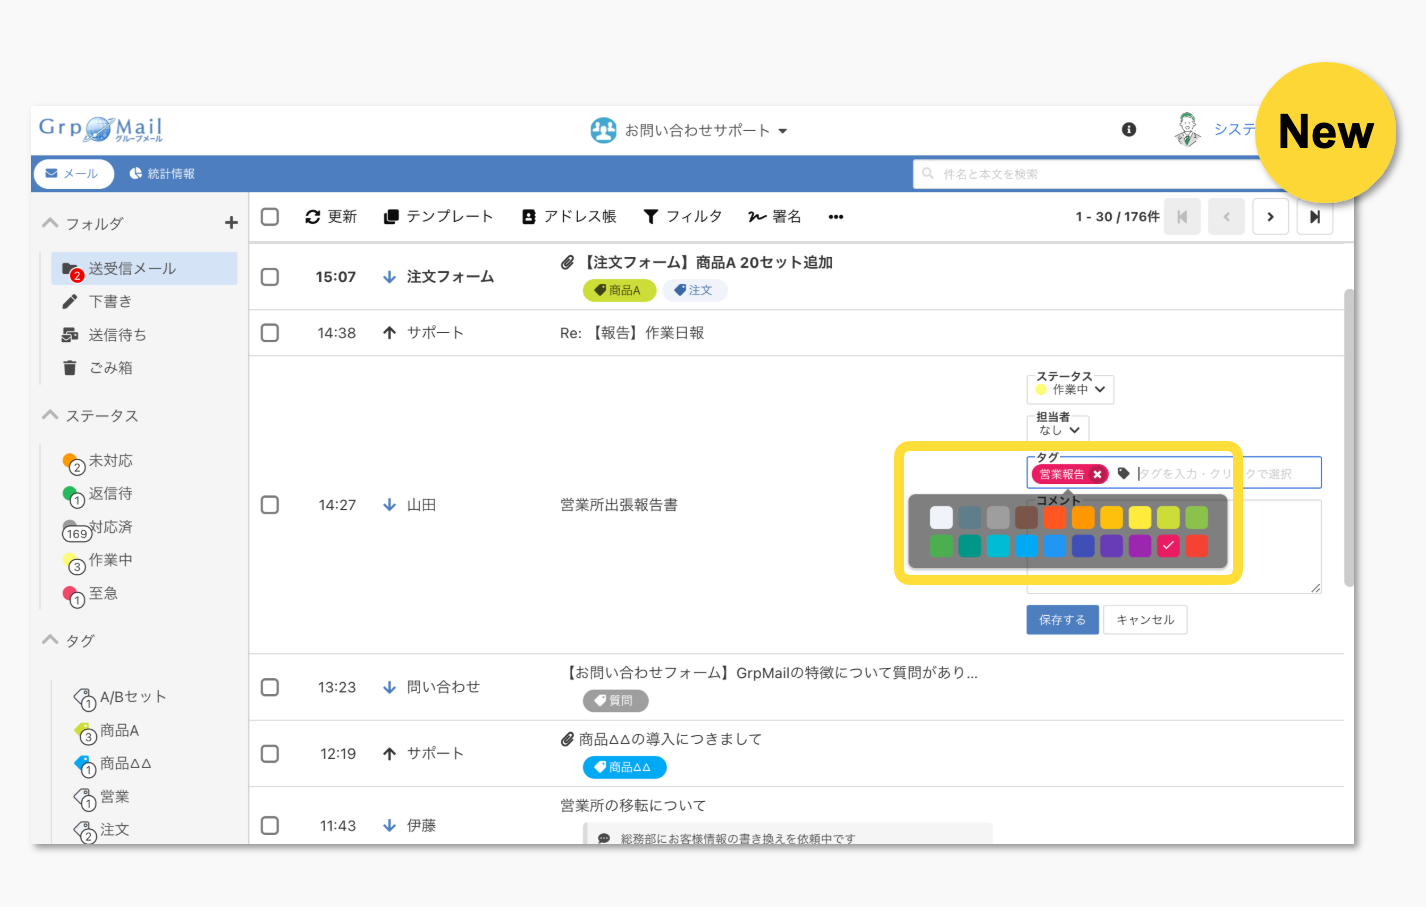Check the 15:07 注文フォーム mail checkbox
The image size is (1426, 907).
(270, 277)
